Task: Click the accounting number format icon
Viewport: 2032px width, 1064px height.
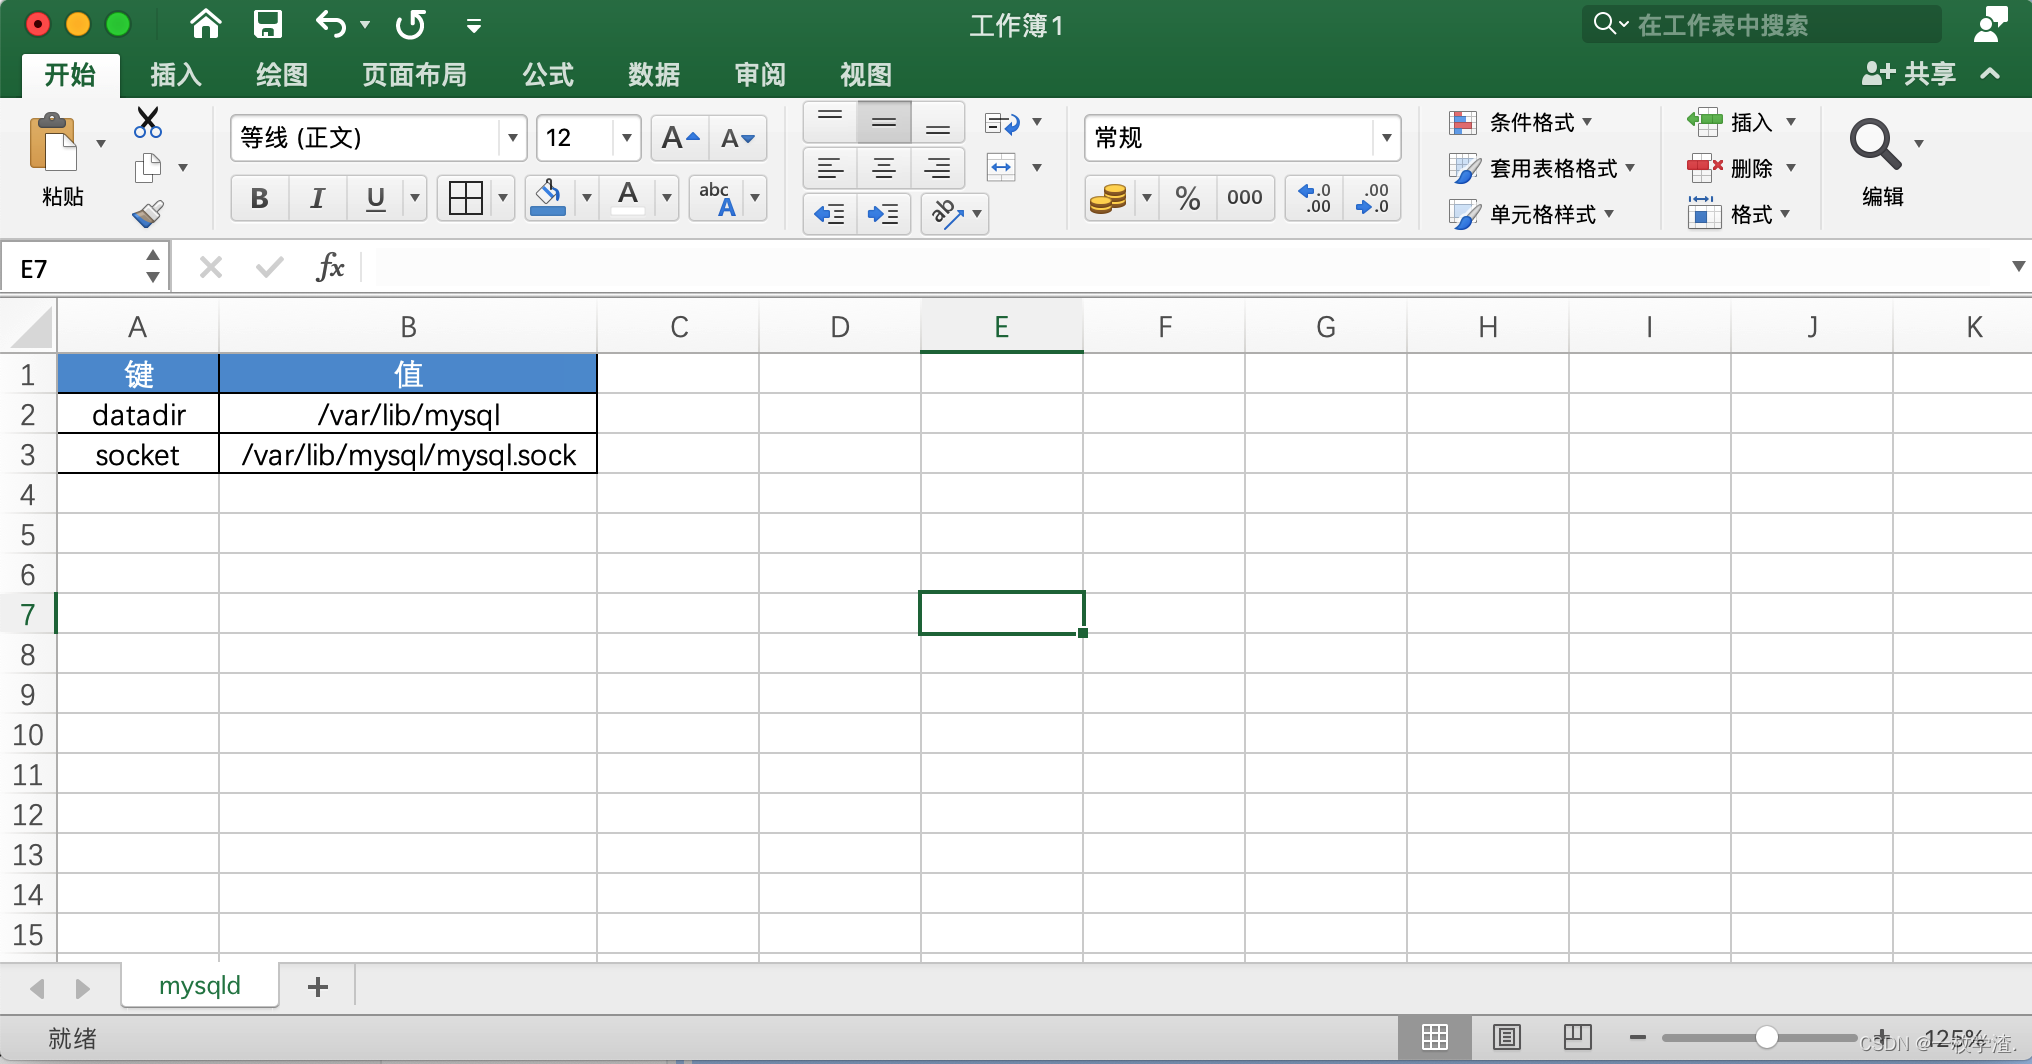Action: (1107, 198)
